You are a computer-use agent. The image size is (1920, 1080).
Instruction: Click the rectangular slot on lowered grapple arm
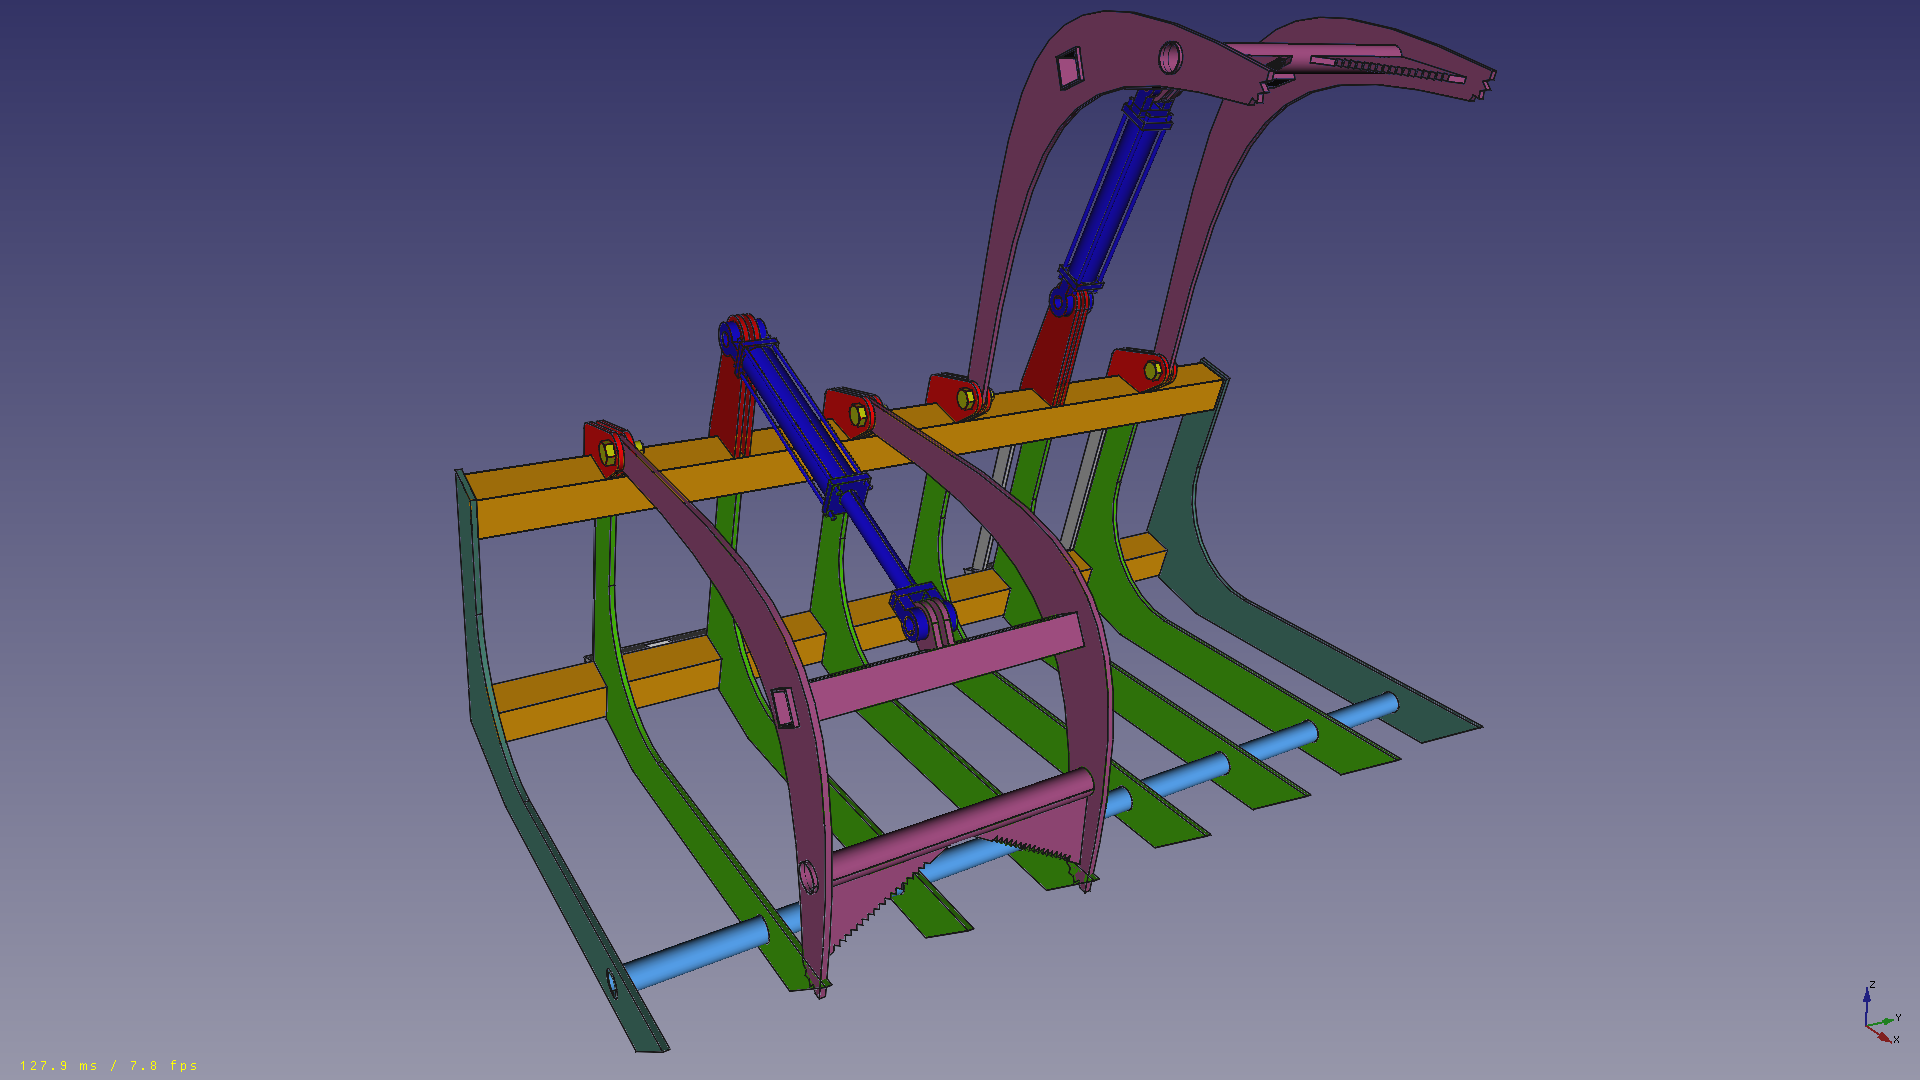[783, 706]
